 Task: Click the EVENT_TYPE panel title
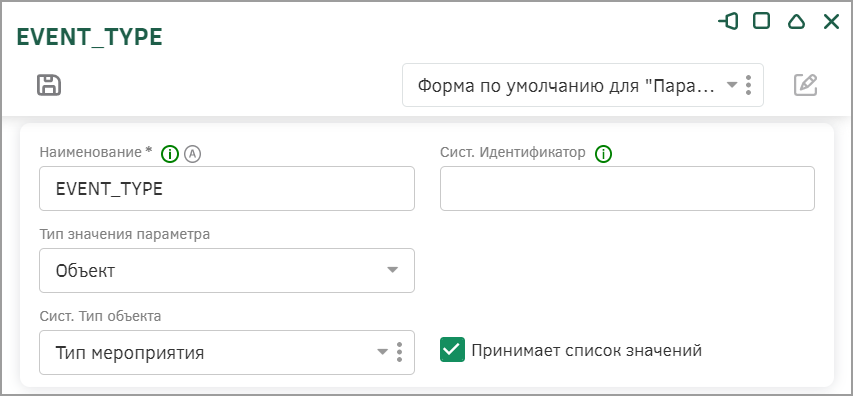[90, 37]
